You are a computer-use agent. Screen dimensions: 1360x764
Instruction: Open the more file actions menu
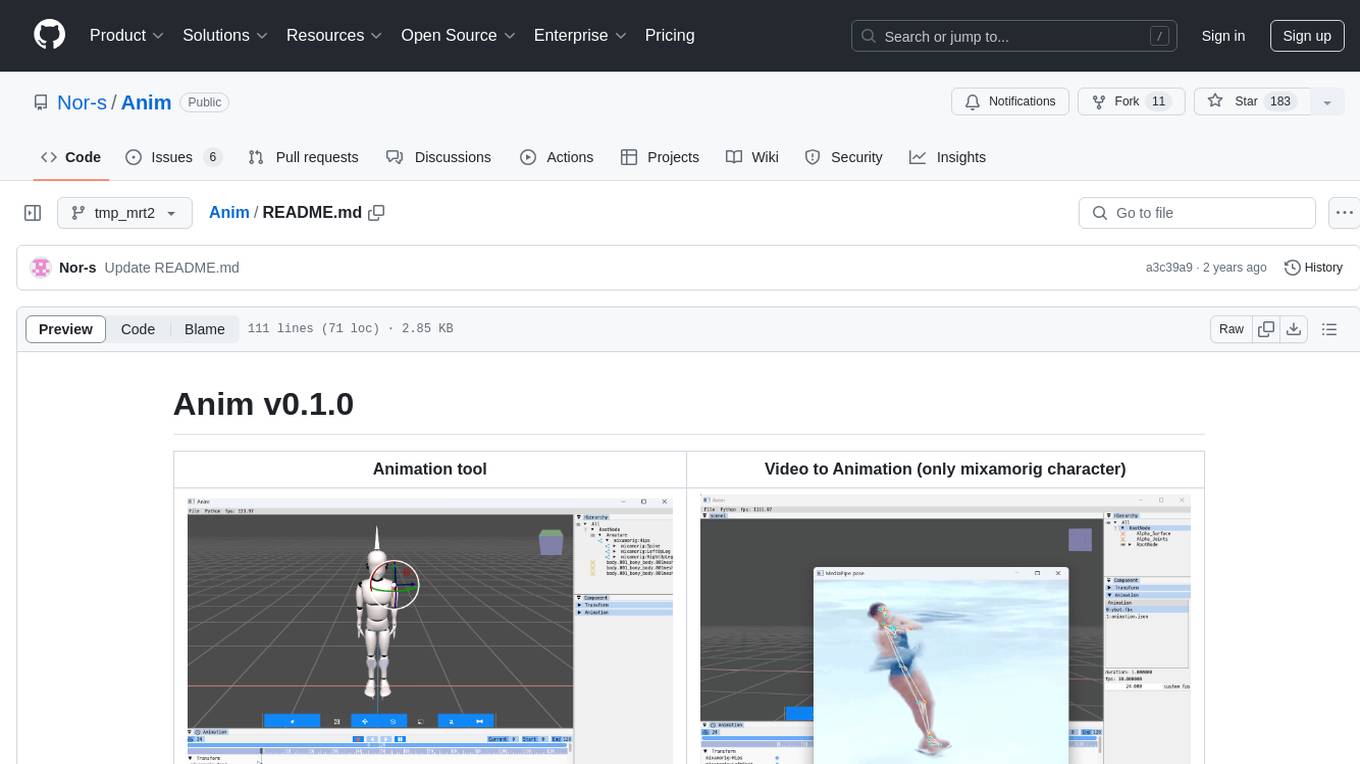pos(1344,213)
